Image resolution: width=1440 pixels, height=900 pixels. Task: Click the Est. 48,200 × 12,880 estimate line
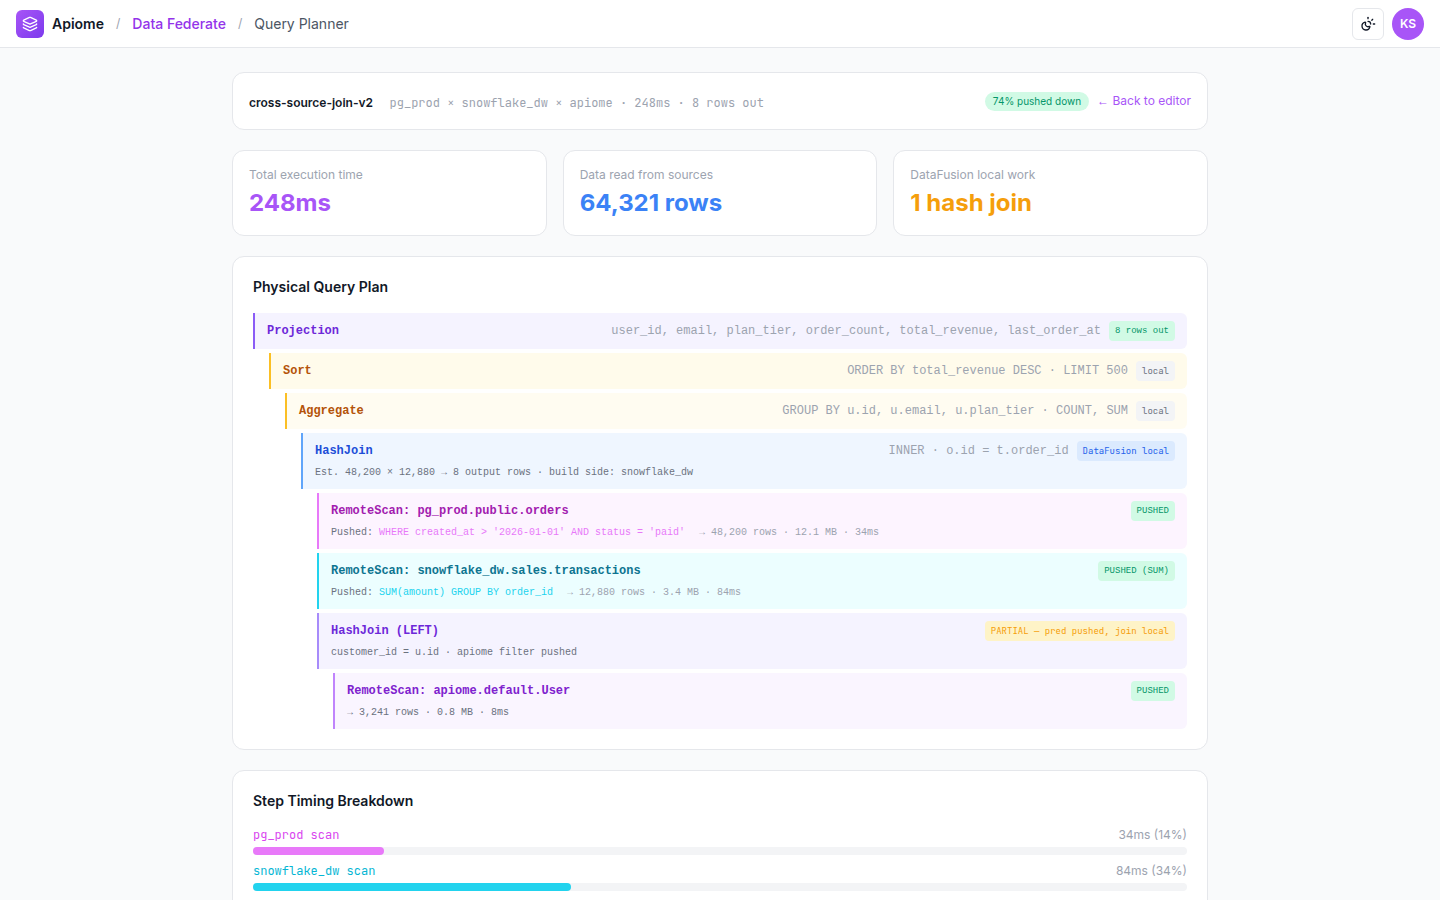[504, 472]
